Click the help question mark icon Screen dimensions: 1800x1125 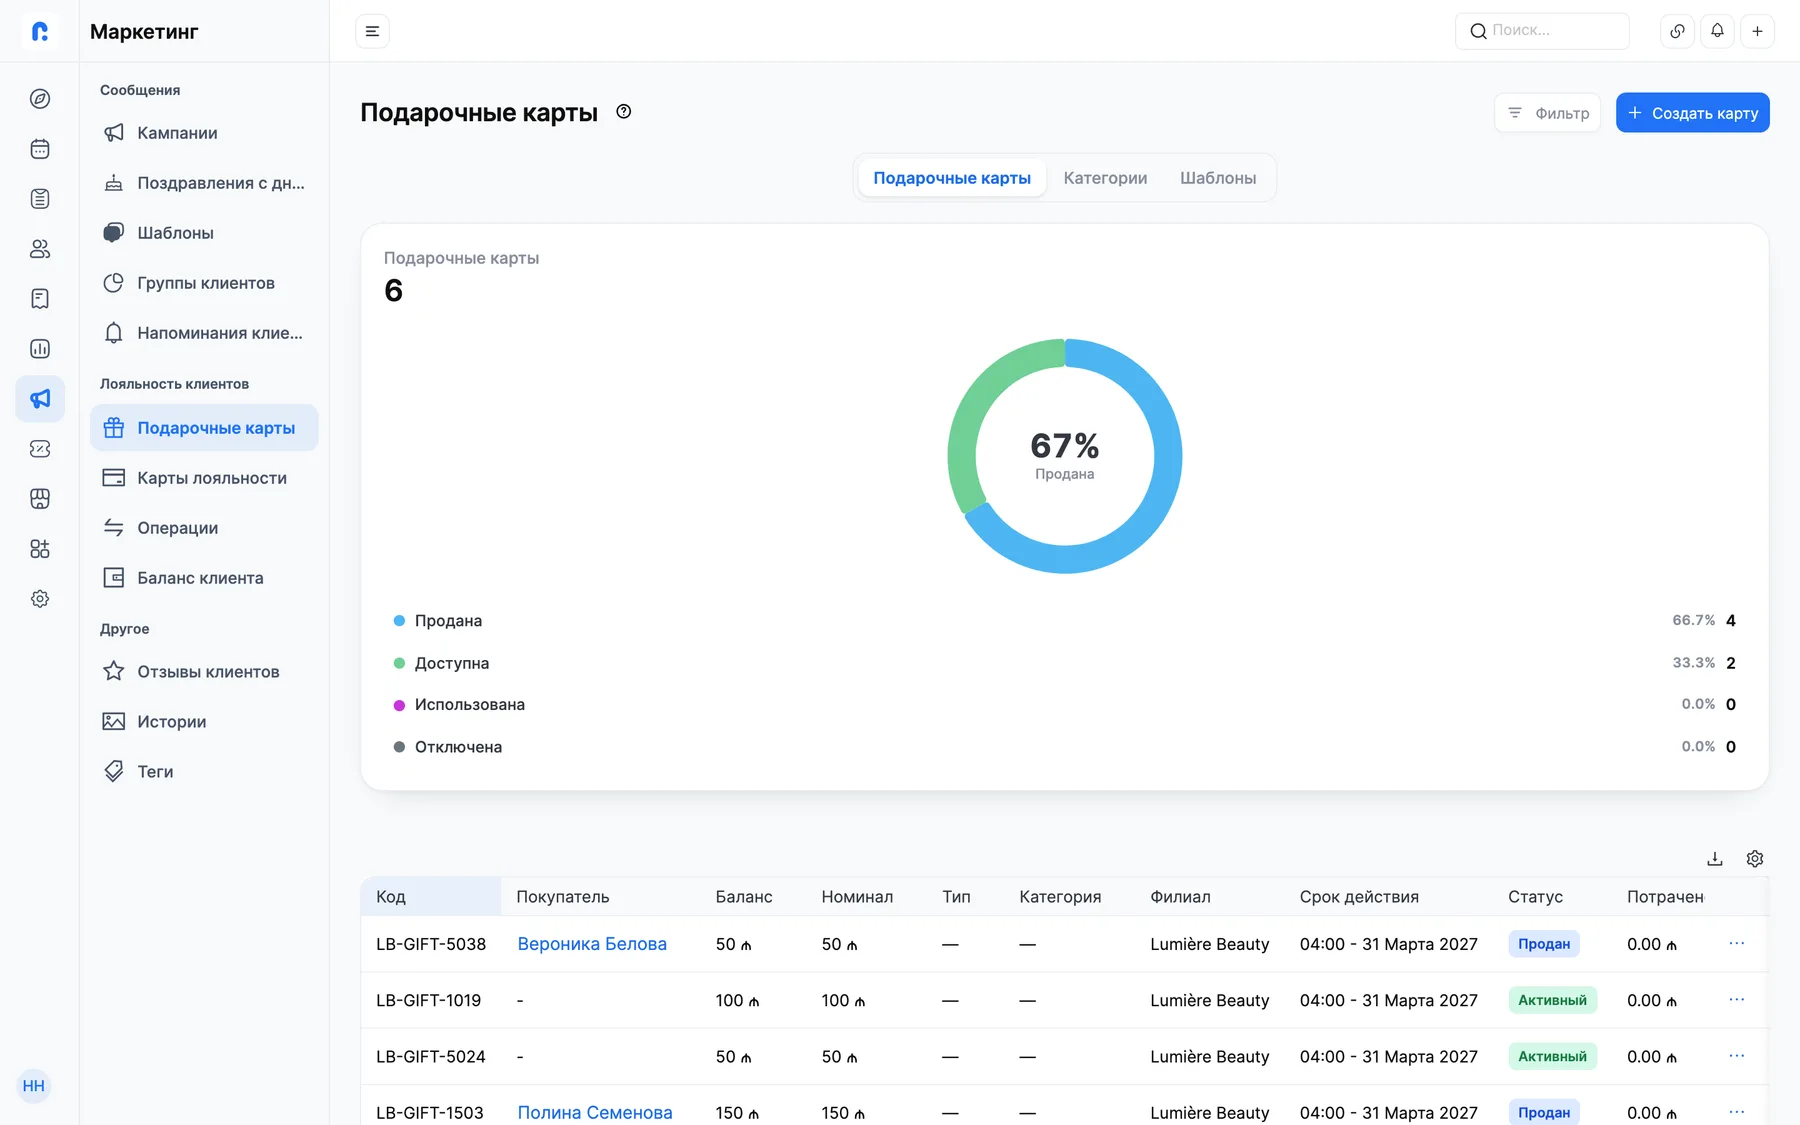[x=624, y=112]
